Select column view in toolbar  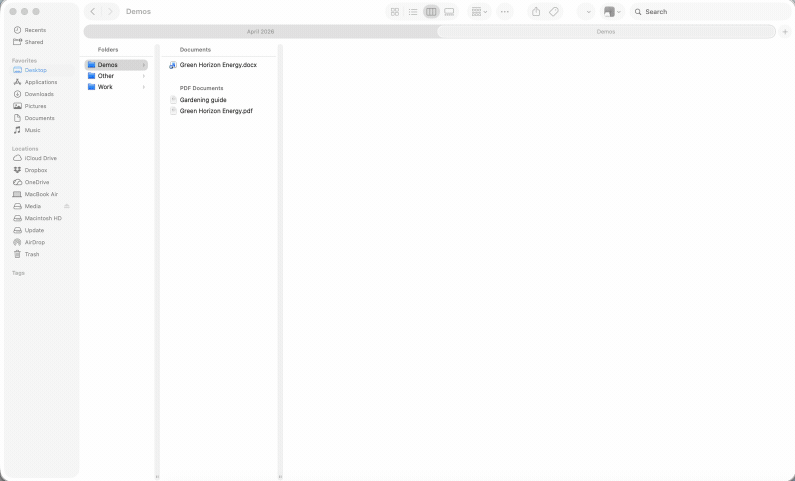[431, 12]
